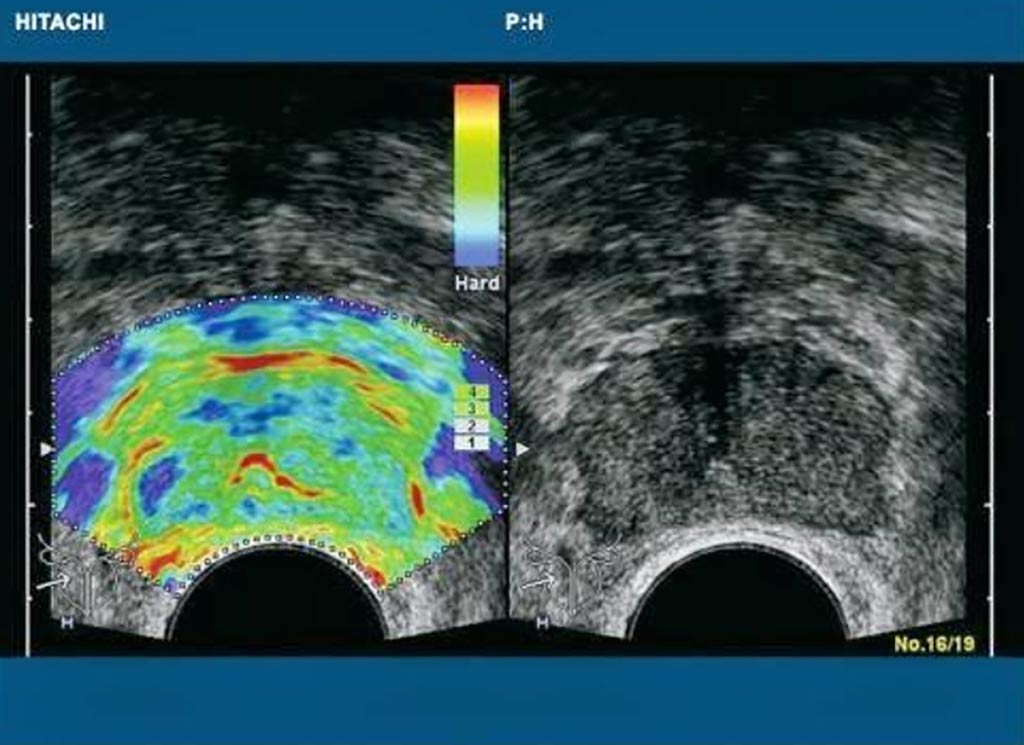The height and width of the screenshot is (745, 1024).
Task: Click the elasticity color scale bar
Action: (x=477, y=176)
